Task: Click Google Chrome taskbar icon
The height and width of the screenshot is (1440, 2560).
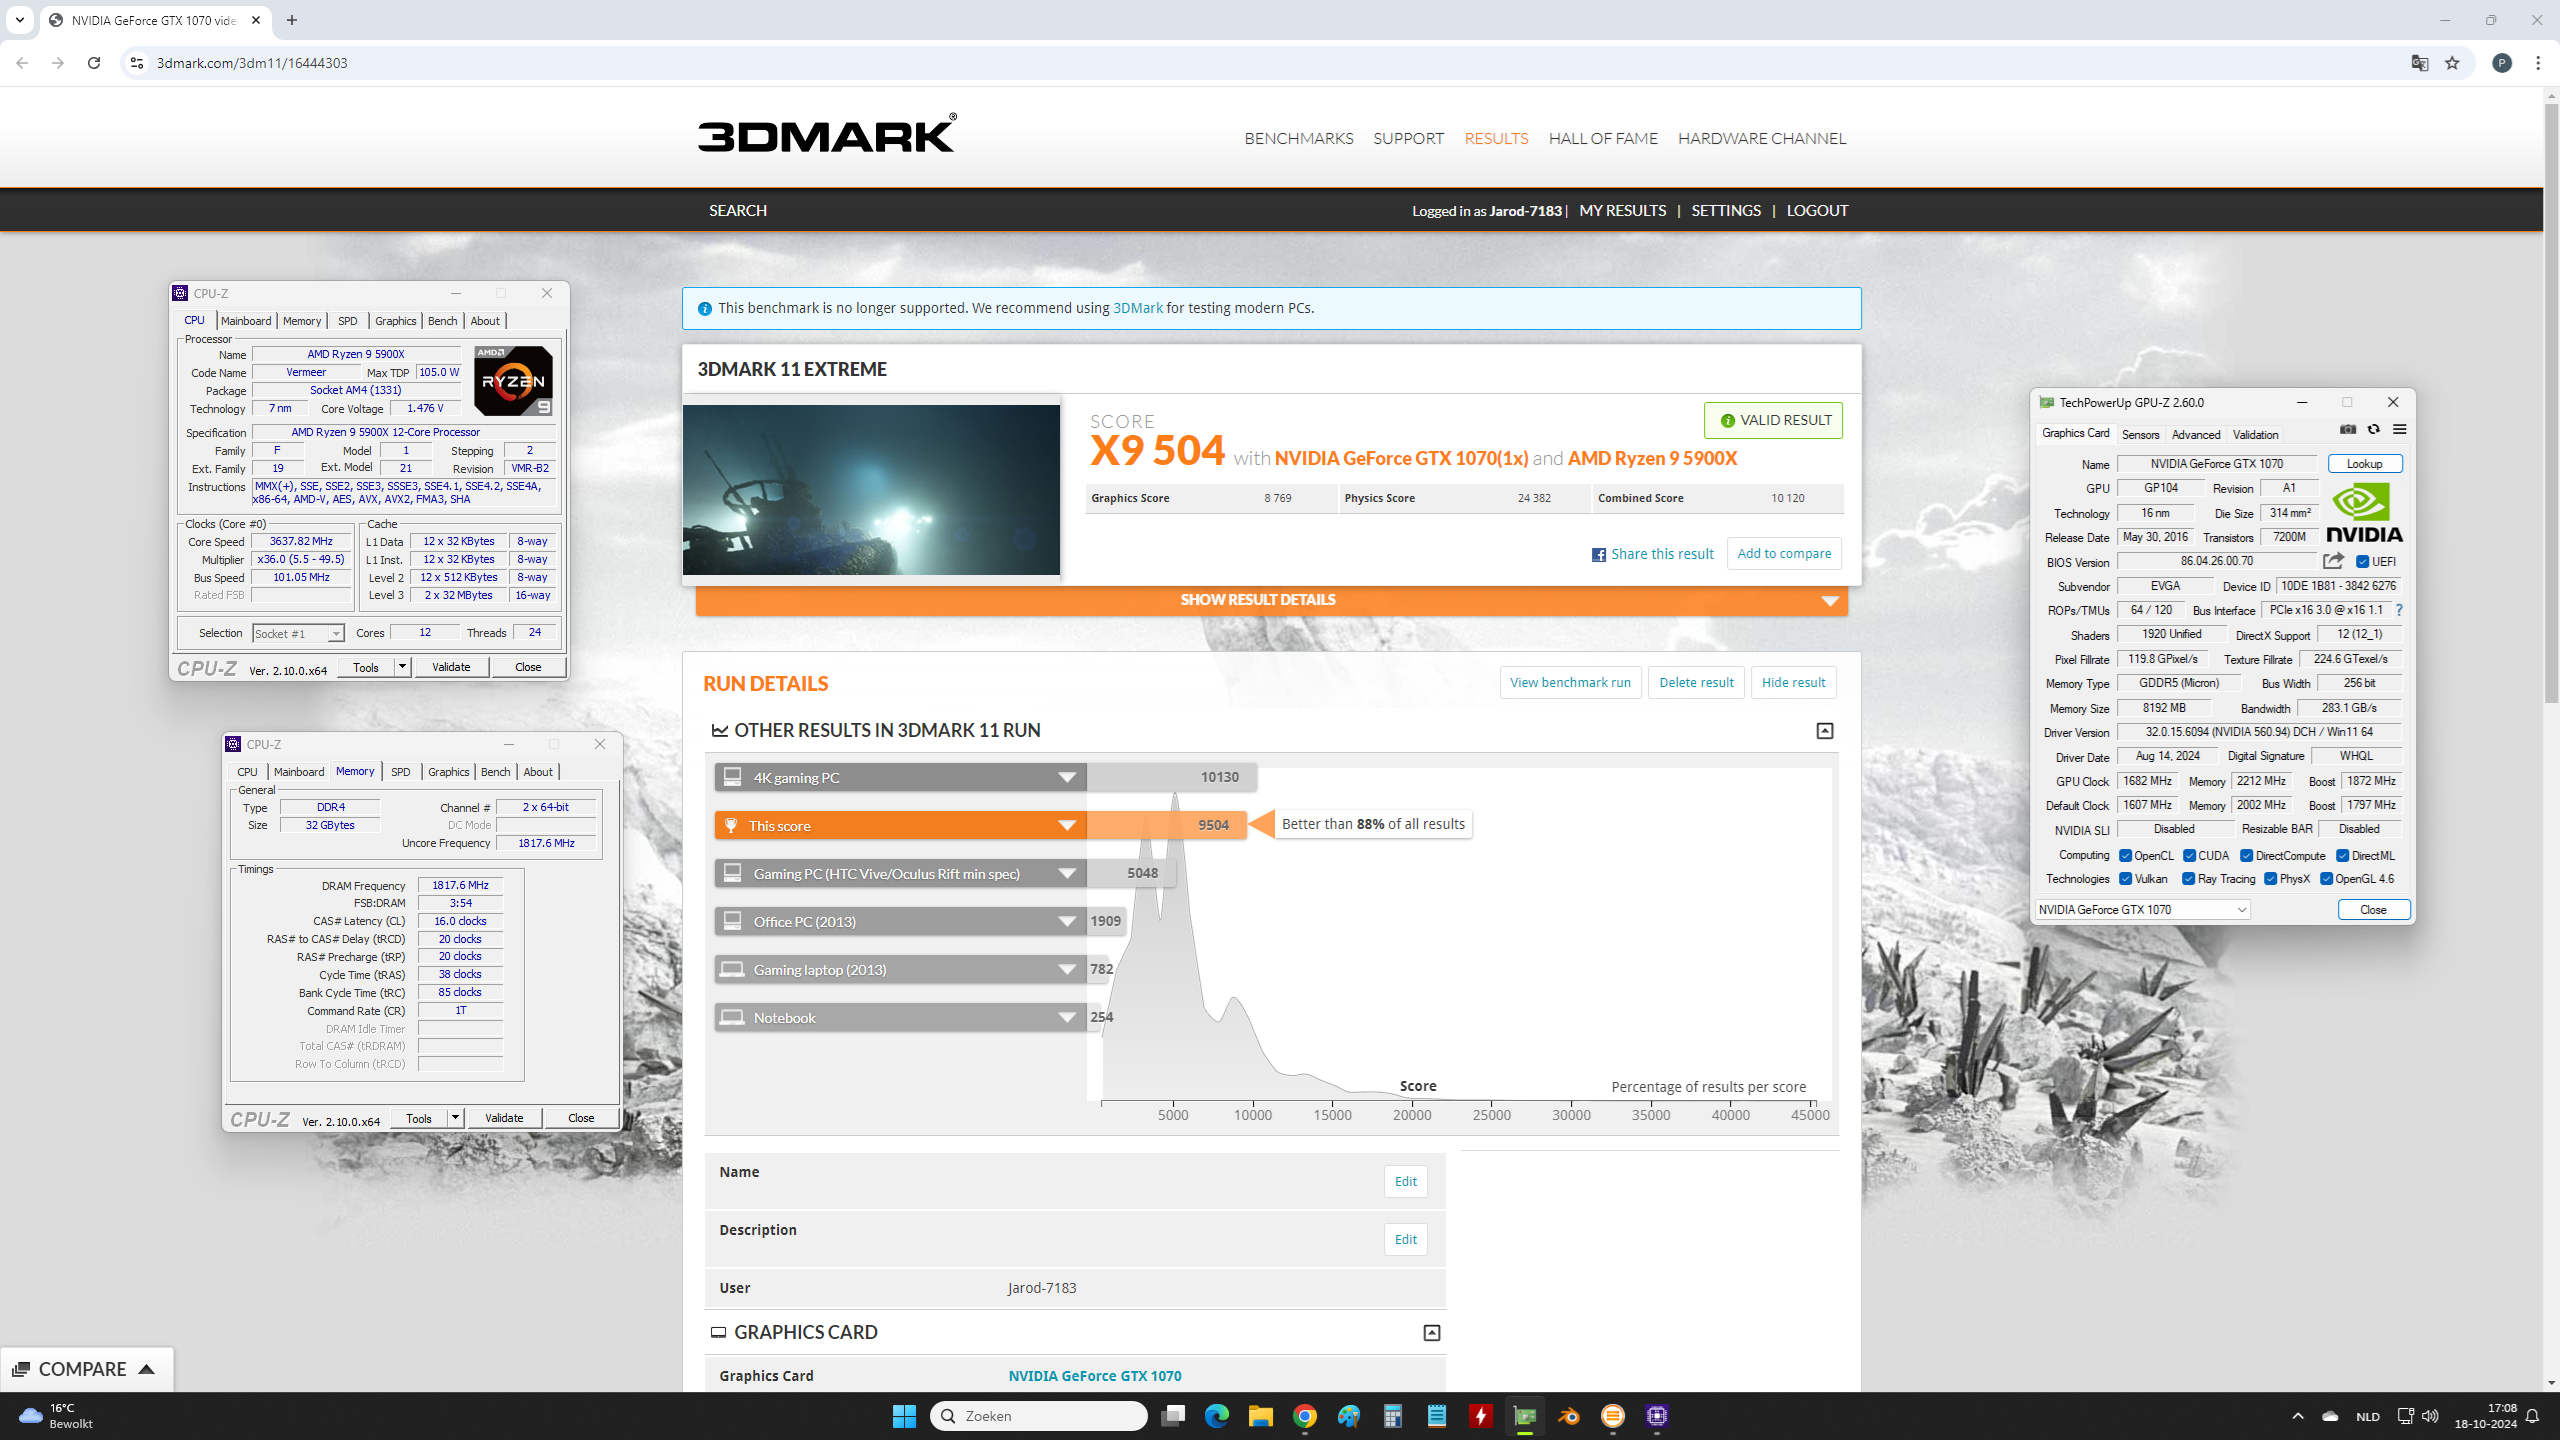Action: 1304,1416
